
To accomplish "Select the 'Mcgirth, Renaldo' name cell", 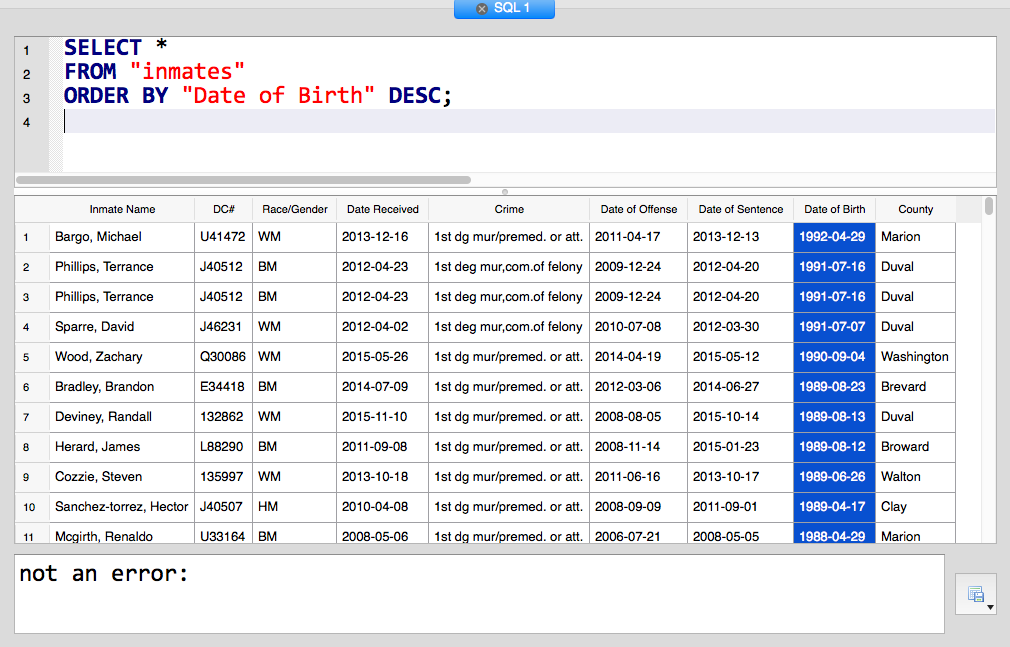I will tap(122, 534).
